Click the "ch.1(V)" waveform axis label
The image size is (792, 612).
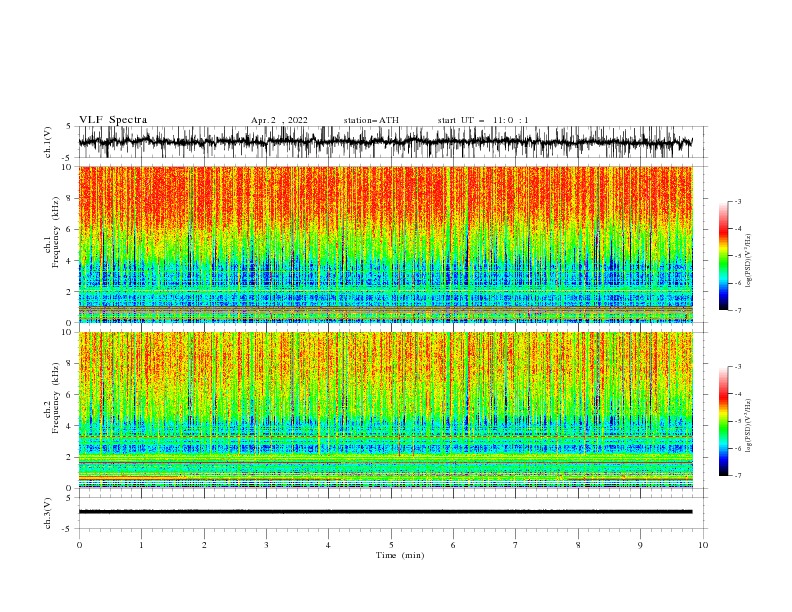click(48, 142)
